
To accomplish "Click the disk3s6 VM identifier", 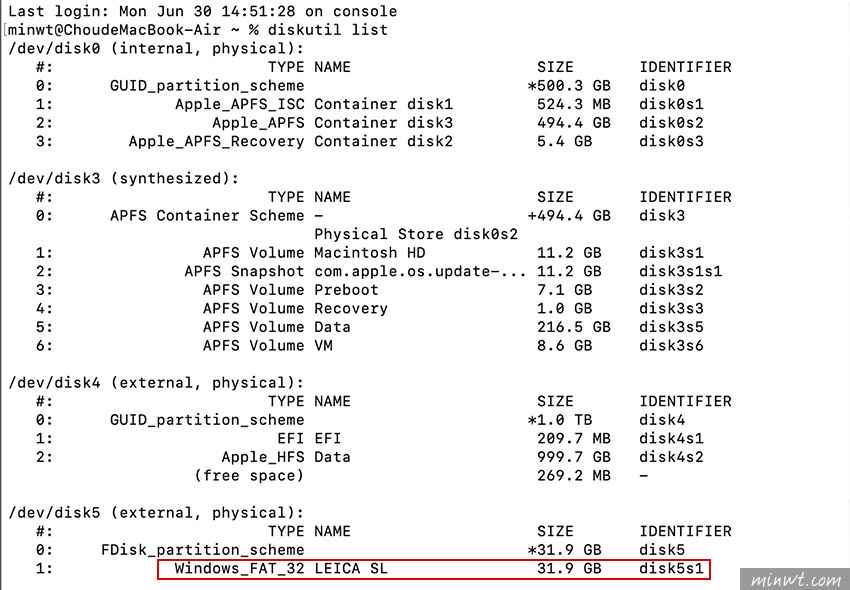I will (x=671, y=345).
